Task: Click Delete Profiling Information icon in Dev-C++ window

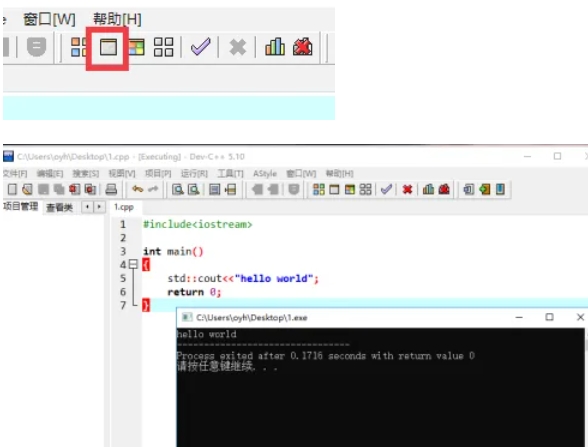Action: [x=444, y=189]
